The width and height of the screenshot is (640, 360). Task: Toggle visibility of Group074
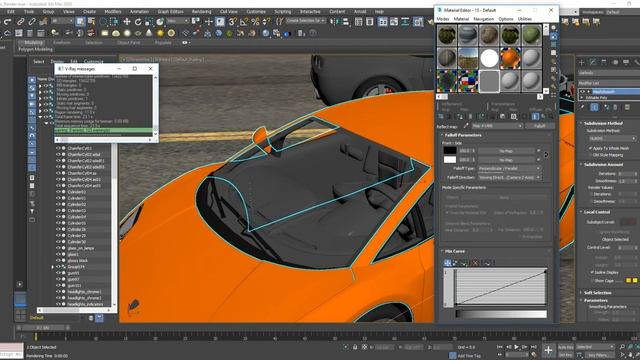pos(58,267)
